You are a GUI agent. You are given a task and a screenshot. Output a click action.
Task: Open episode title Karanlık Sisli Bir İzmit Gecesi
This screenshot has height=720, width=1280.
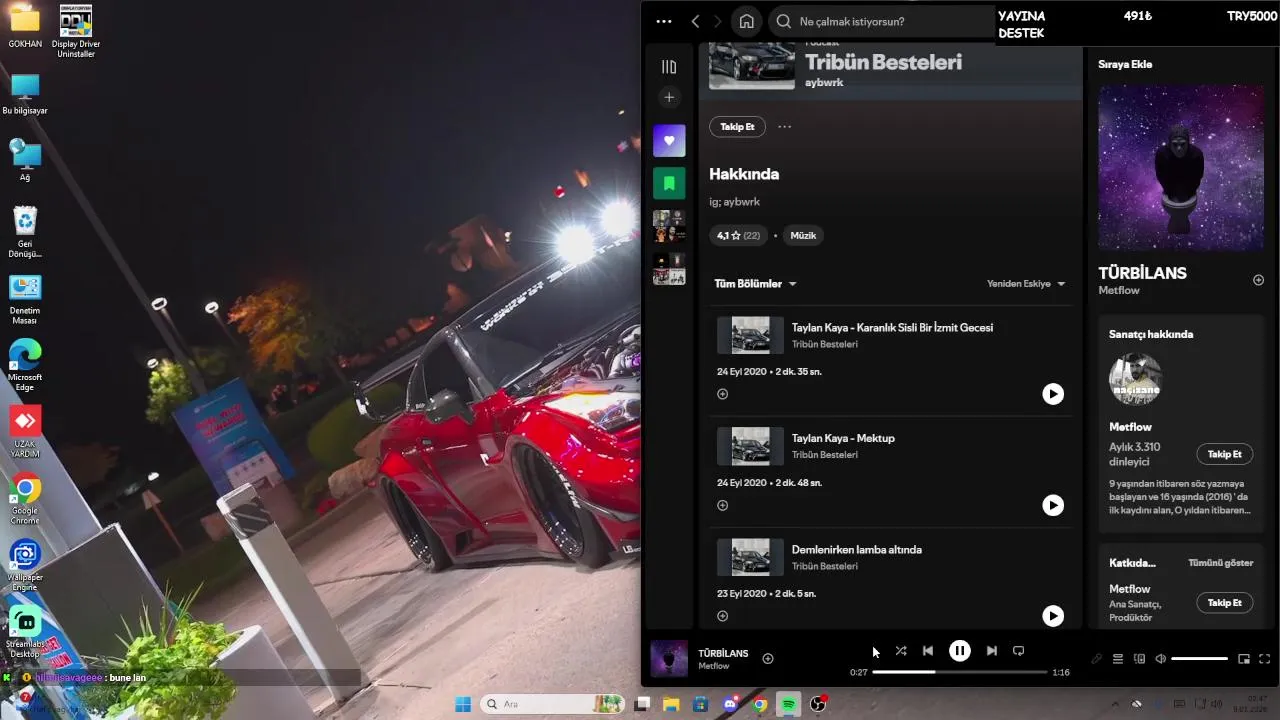[x=892, y=327]
